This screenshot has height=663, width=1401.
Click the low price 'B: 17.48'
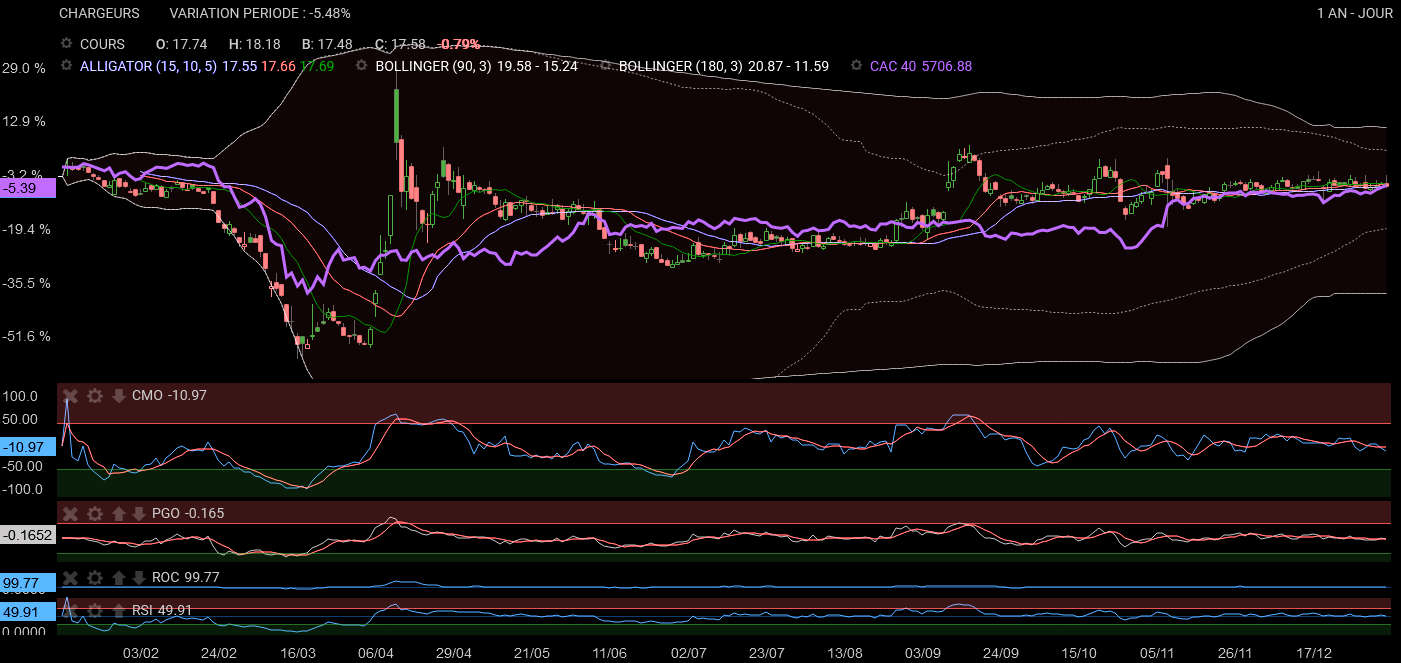(x=328, y=44)
